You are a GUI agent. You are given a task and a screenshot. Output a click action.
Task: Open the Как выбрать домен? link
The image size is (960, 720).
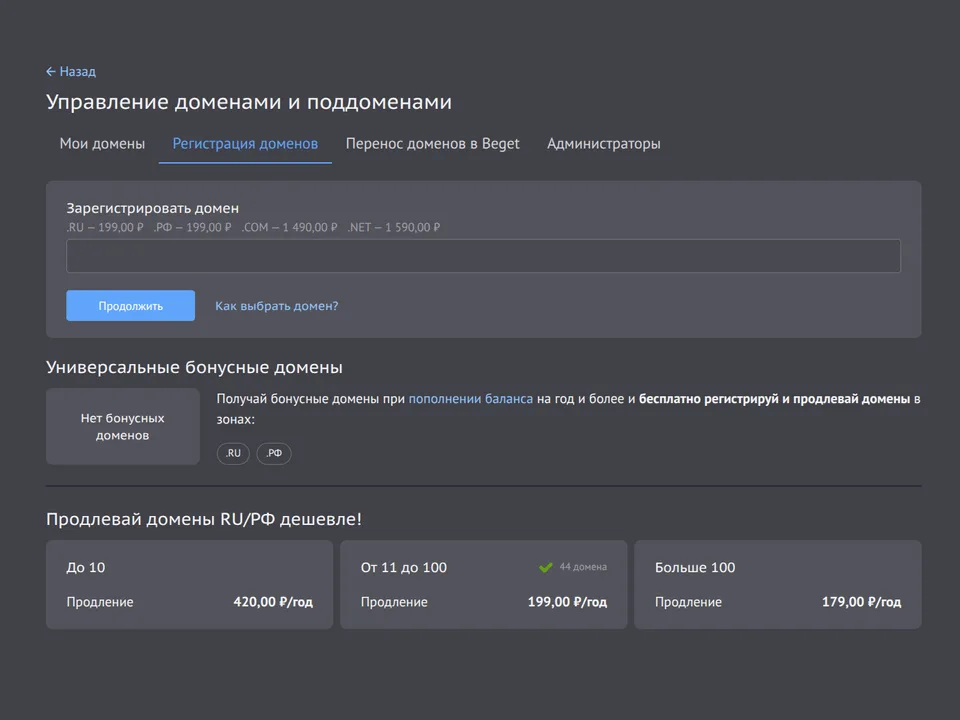point(277,306)
